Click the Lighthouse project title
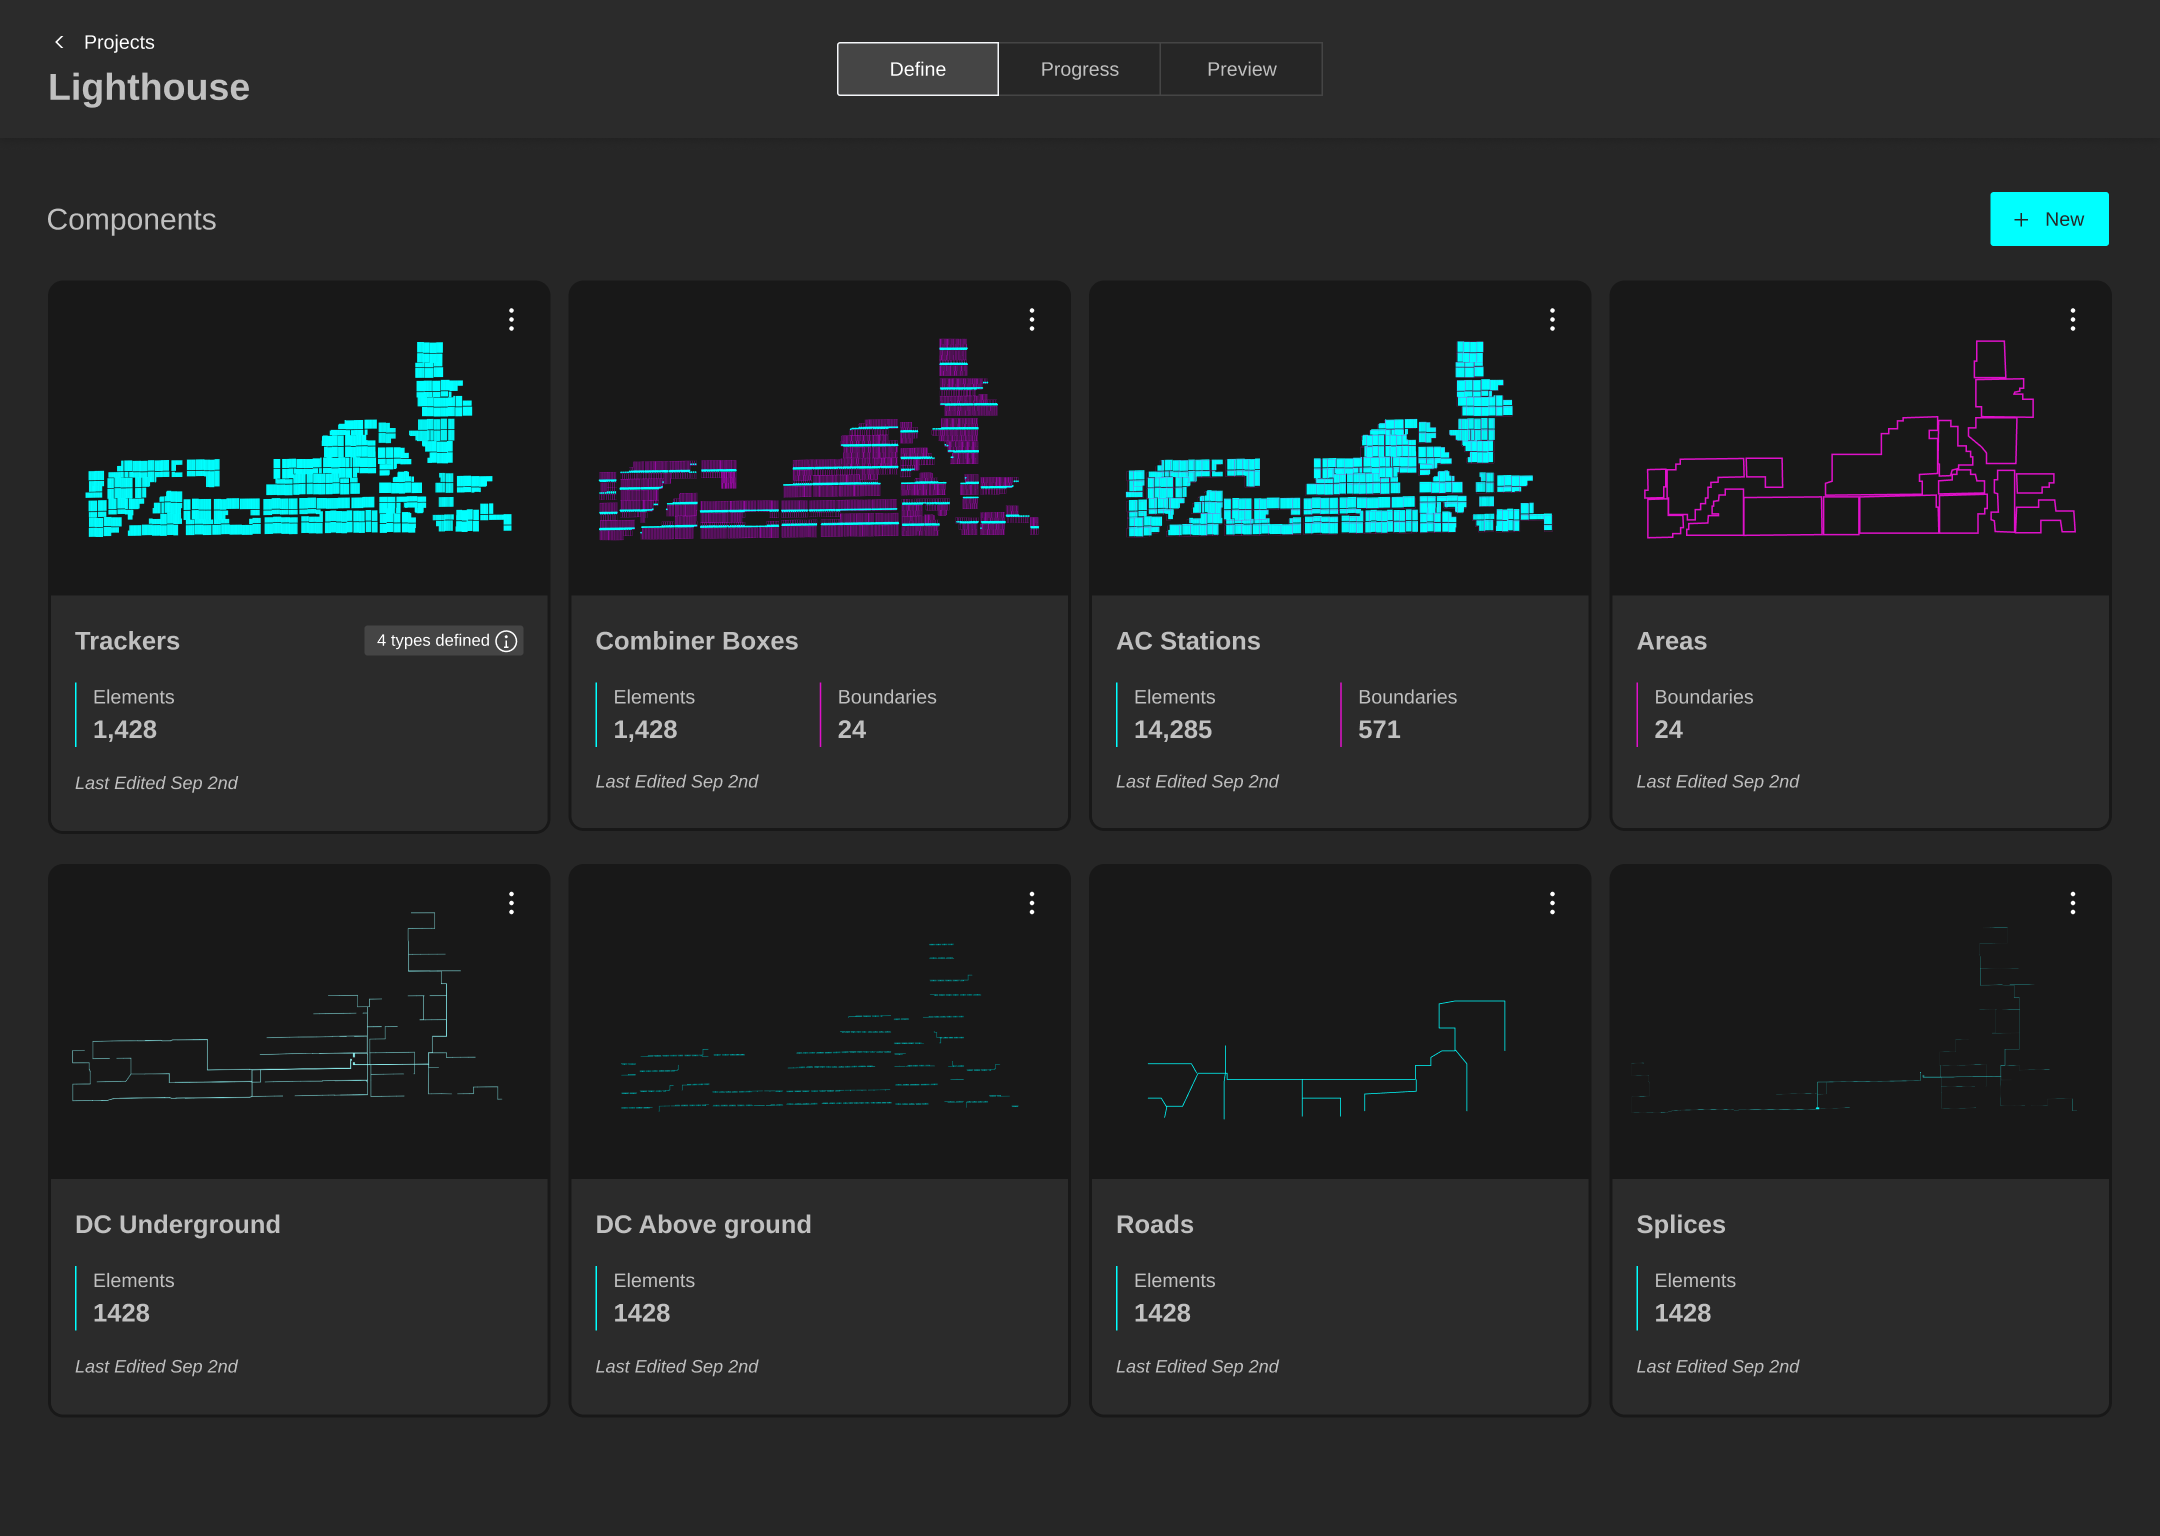 click(x=149, y=87)
